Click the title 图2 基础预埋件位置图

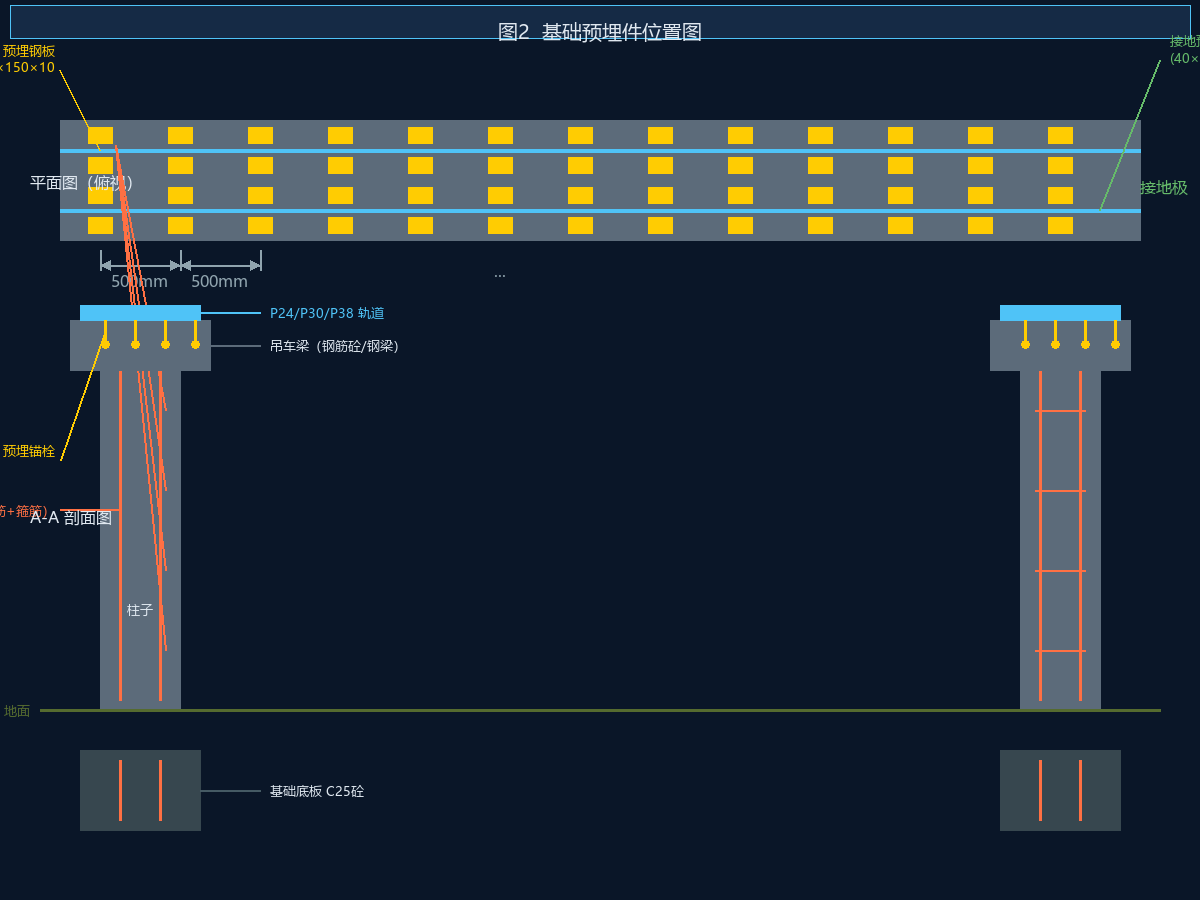click(600, 32)
